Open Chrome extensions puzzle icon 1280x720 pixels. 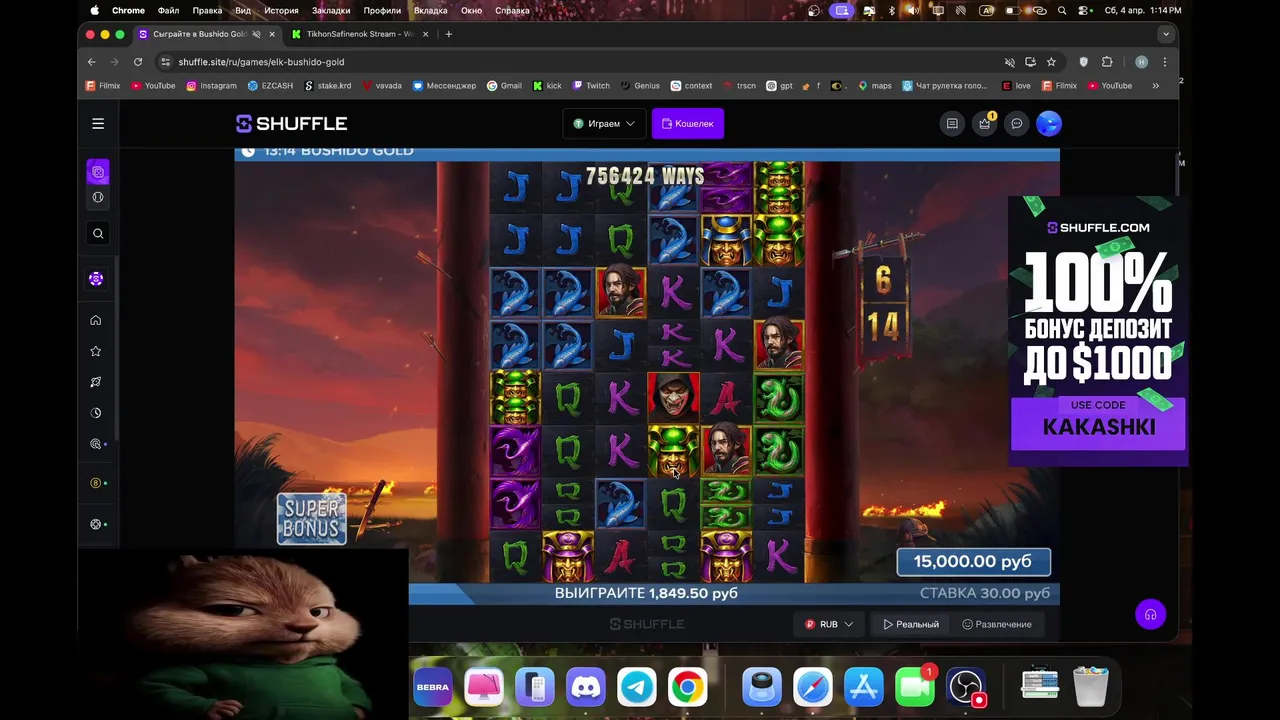[x=1107, y=62]
